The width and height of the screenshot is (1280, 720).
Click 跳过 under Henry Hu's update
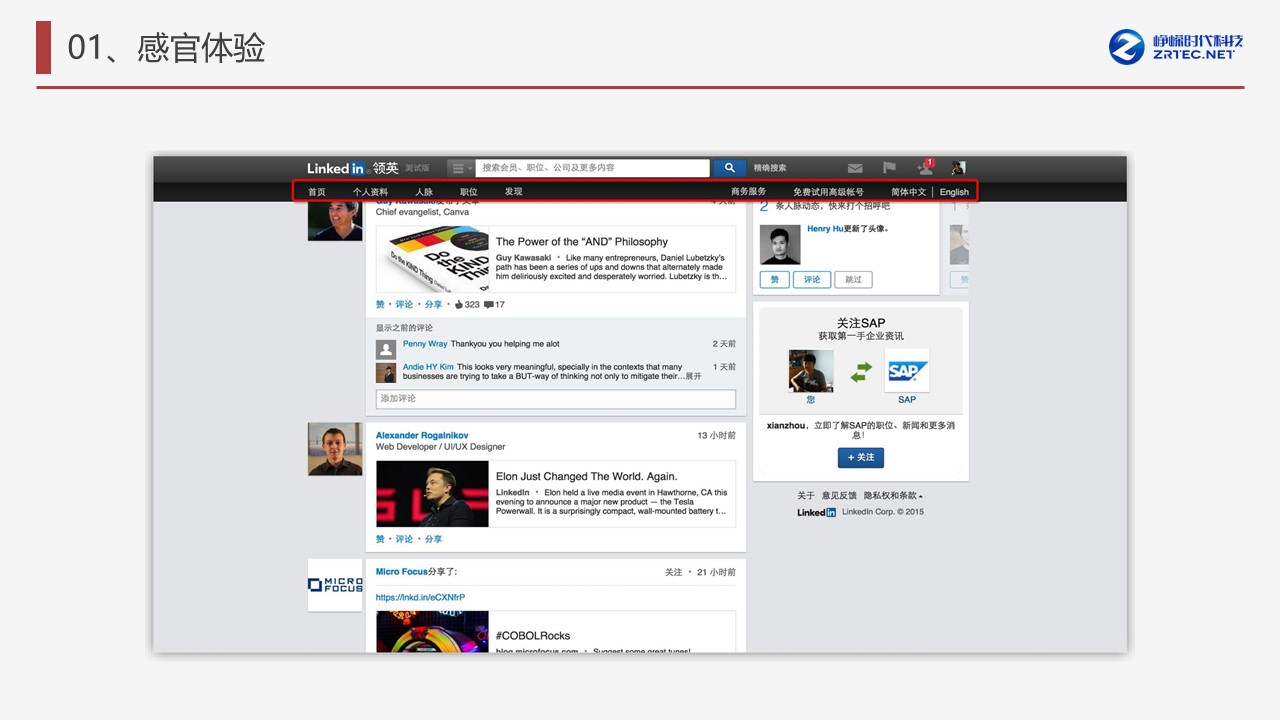pyautogui.click(x=853, y=280)
